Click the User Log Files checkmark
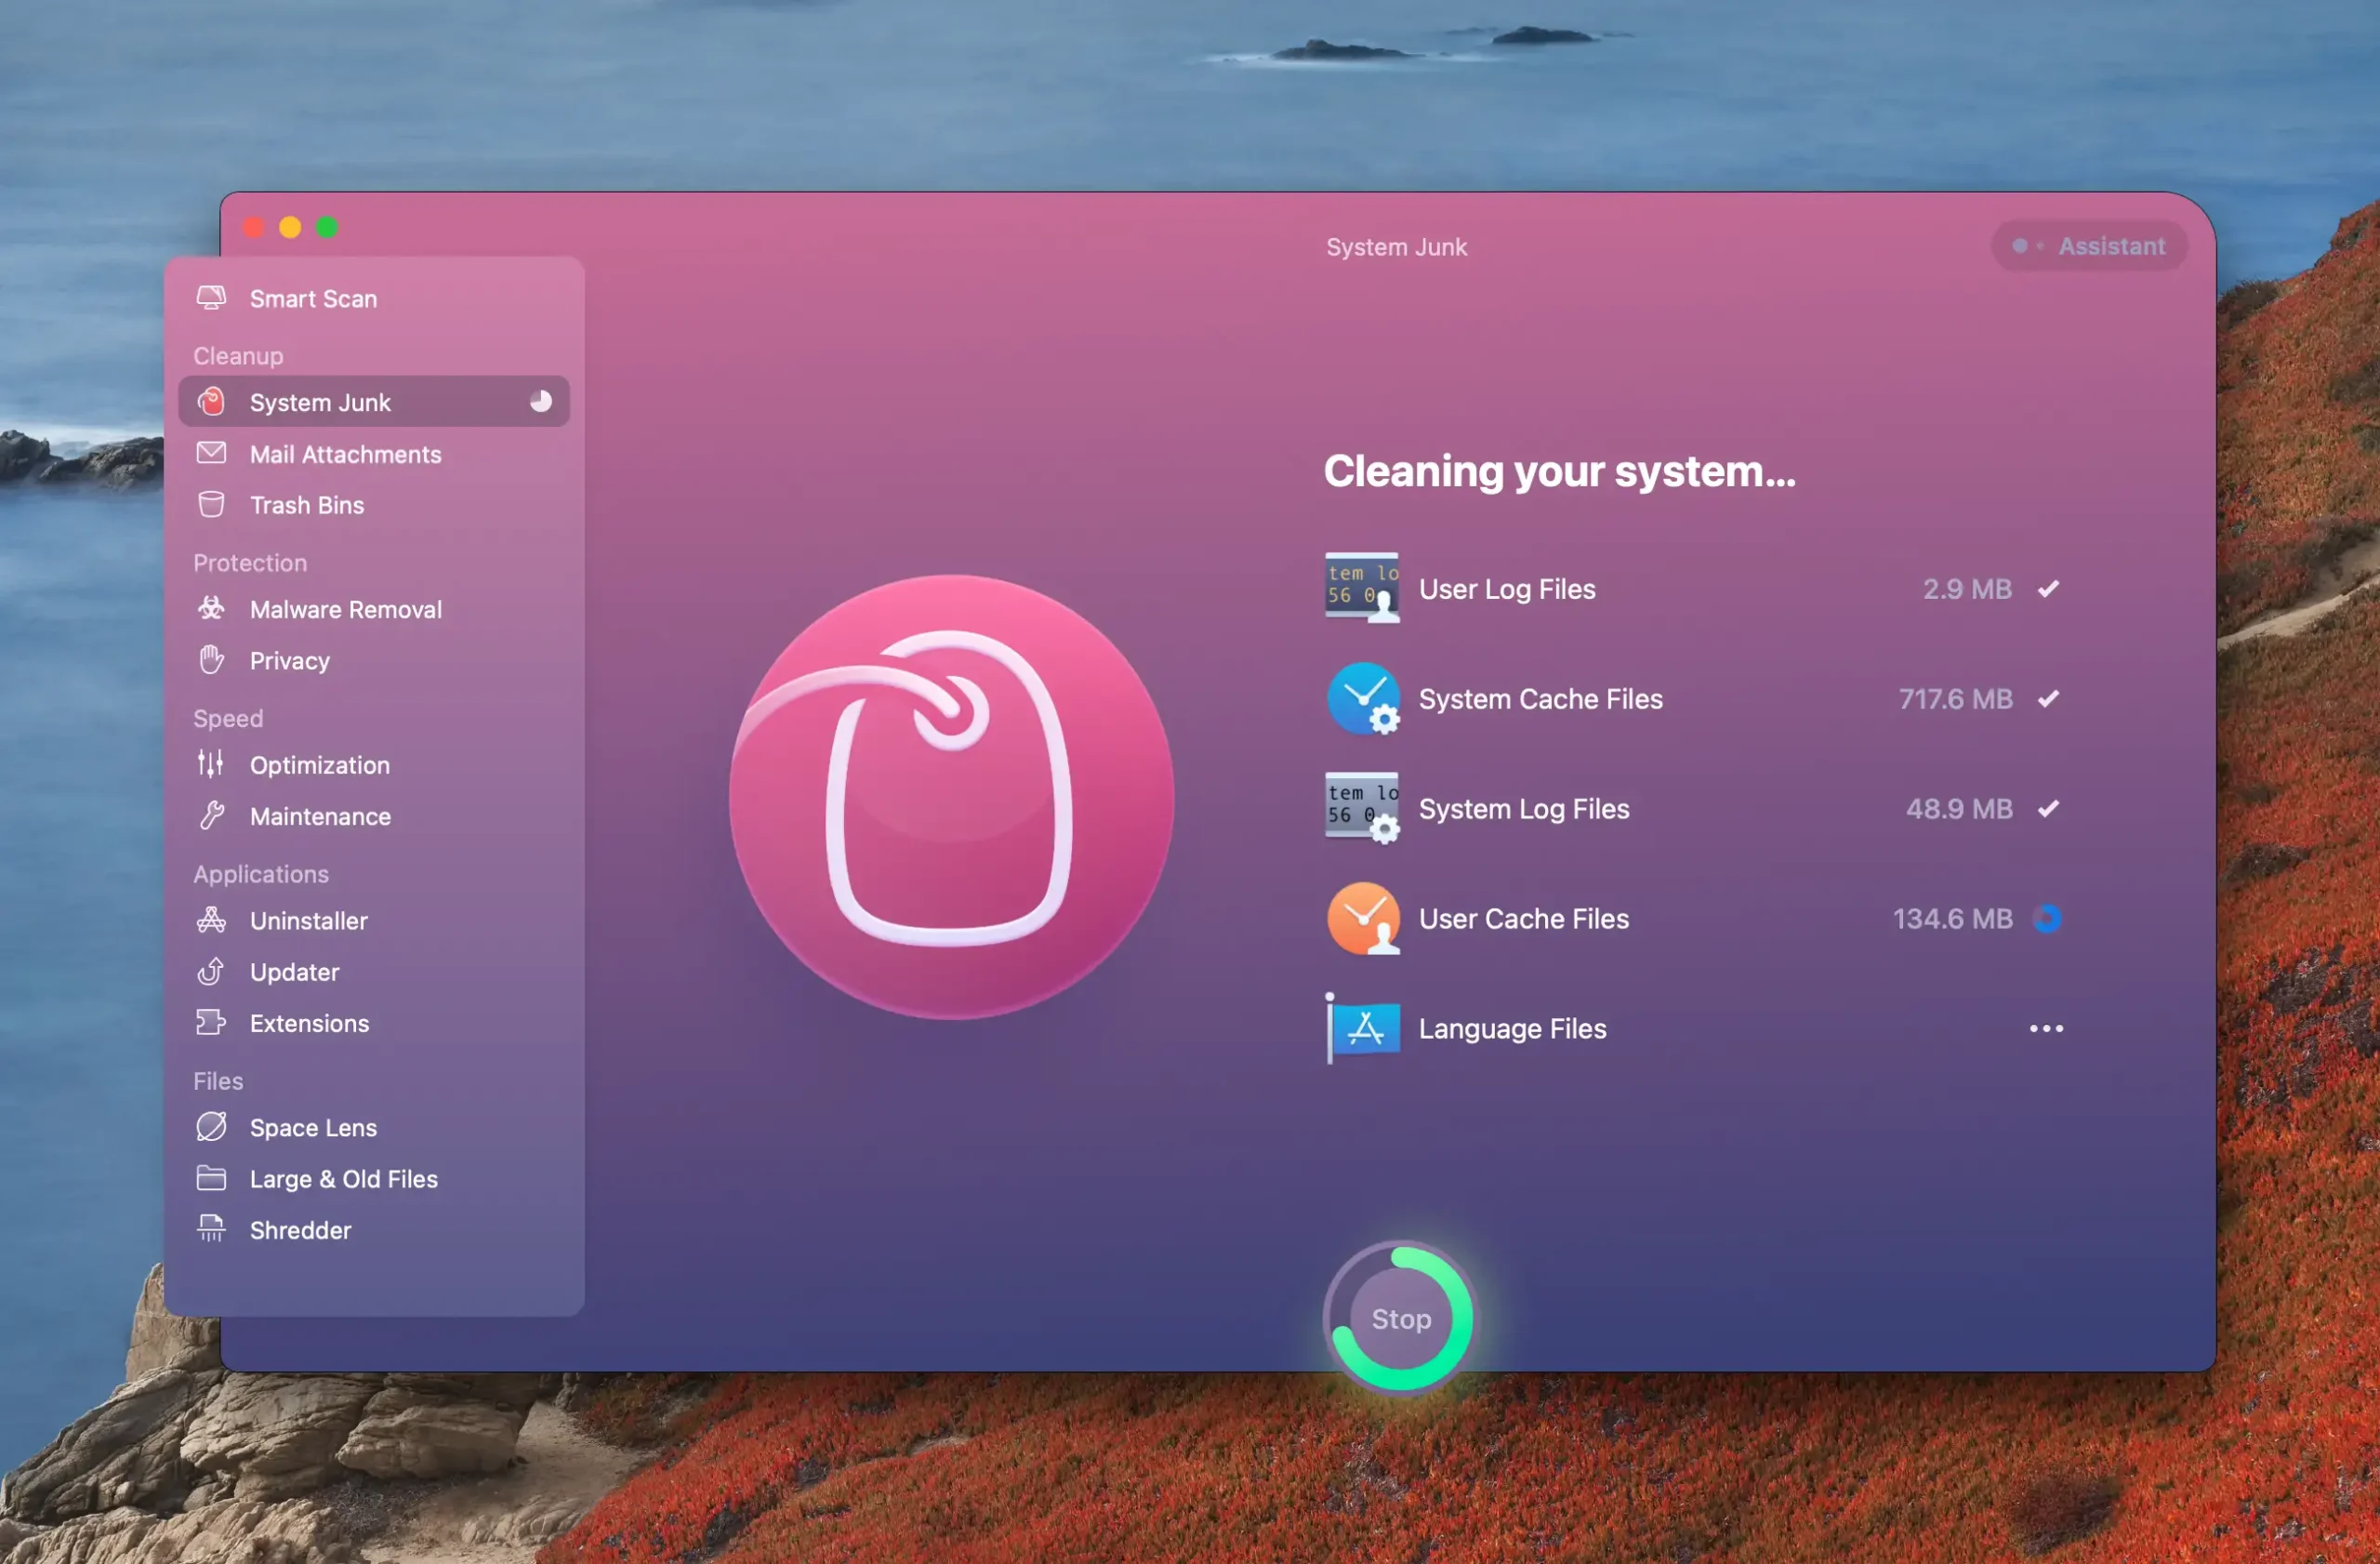 [x=2048, y=588]
